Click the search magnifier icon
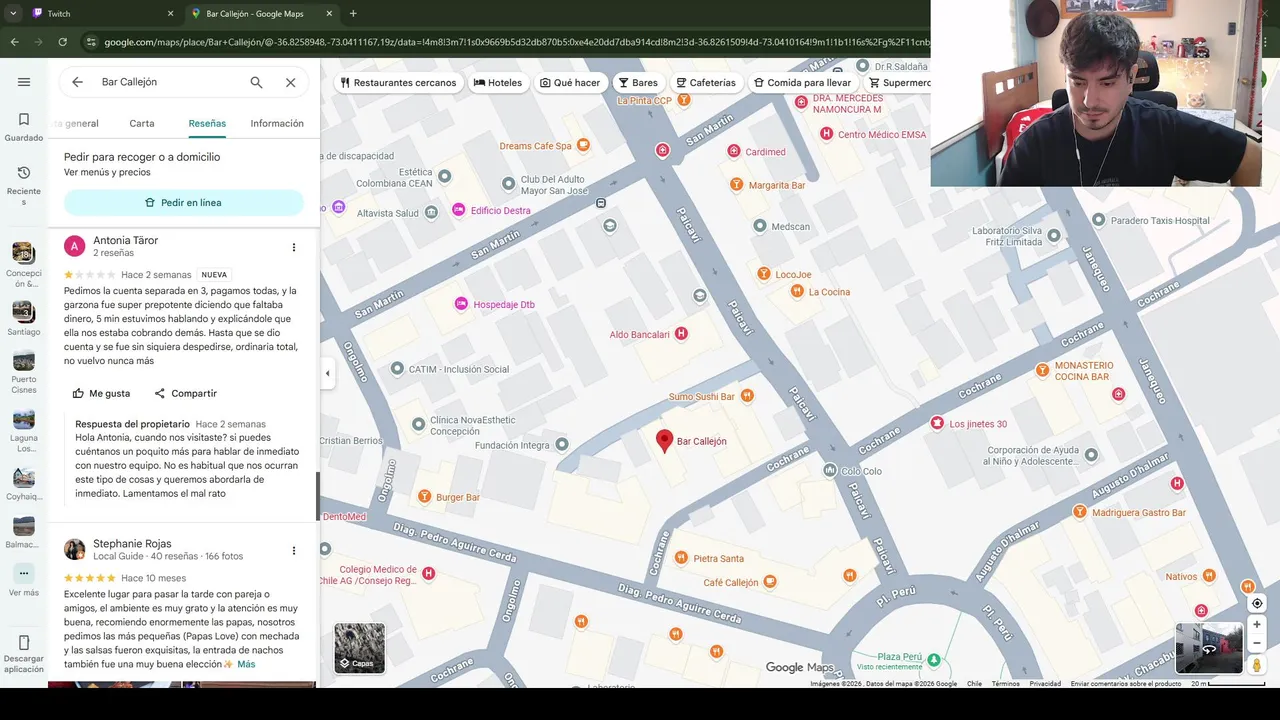Image resolution: width=1280 pixels, height=720 pixels. tap(256, 82)
